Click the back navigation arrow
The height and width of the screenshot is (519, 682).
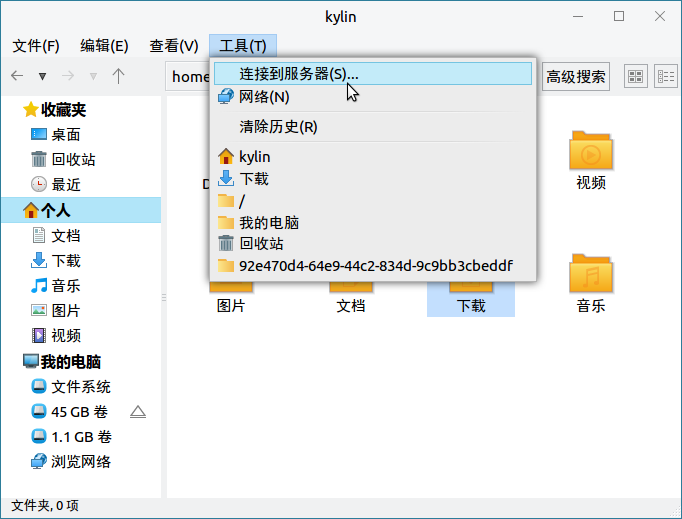tap(17, 76)
